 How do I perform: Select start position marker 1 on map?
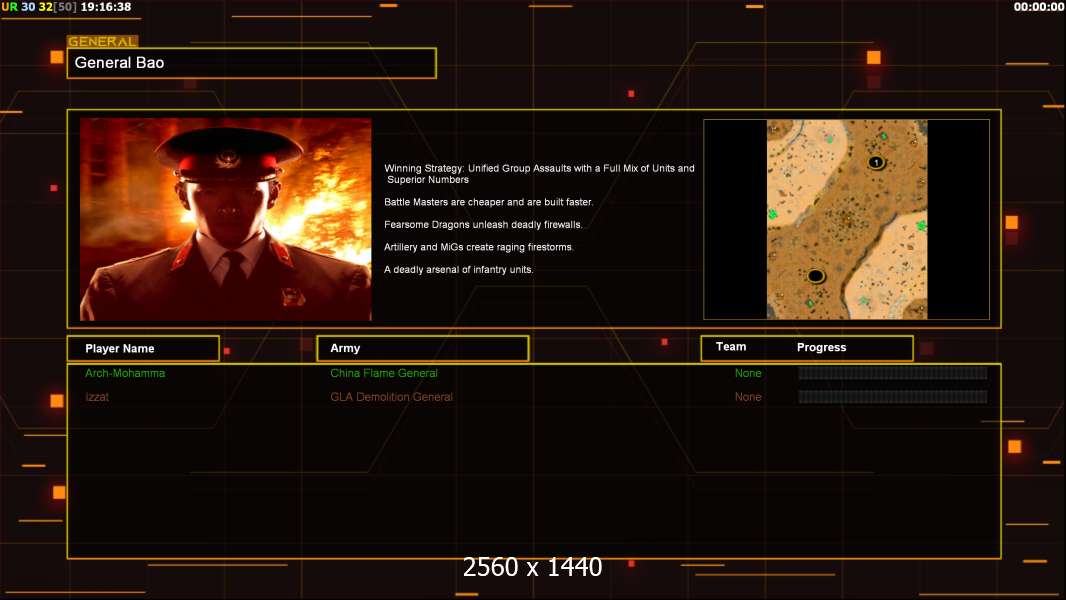click(x=876, y=162)
